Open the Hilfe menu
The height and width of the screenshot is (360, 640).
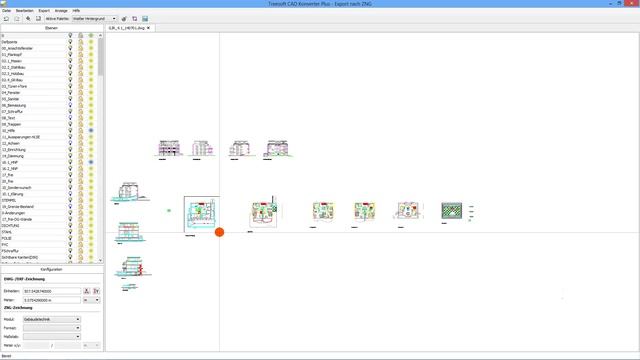pyautogui.click(x=76, y=11)
